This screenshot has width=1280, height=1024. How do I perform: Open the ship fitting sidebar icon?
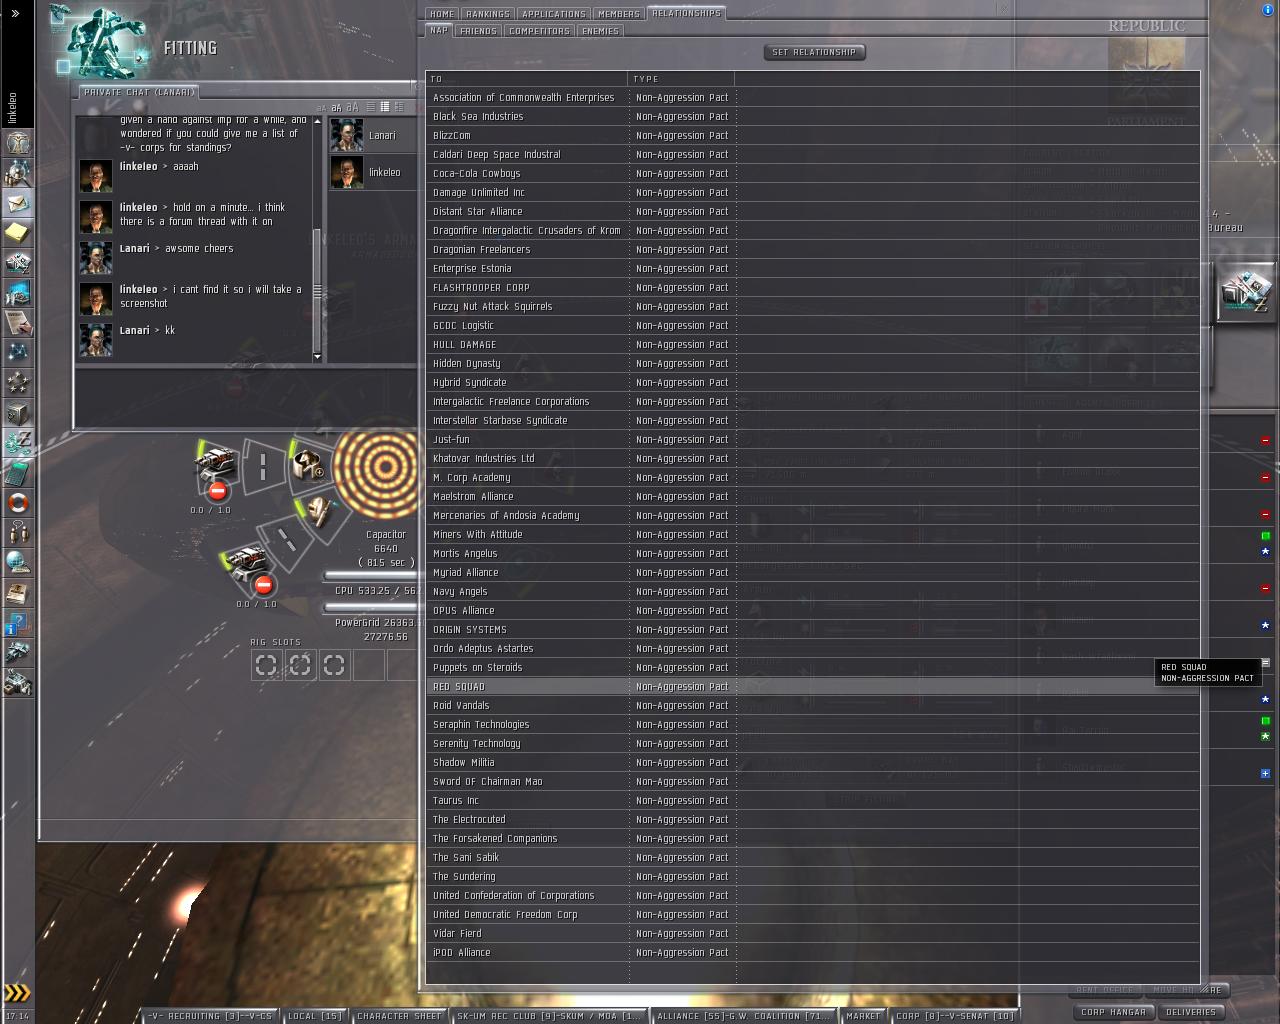click(18, 654)
